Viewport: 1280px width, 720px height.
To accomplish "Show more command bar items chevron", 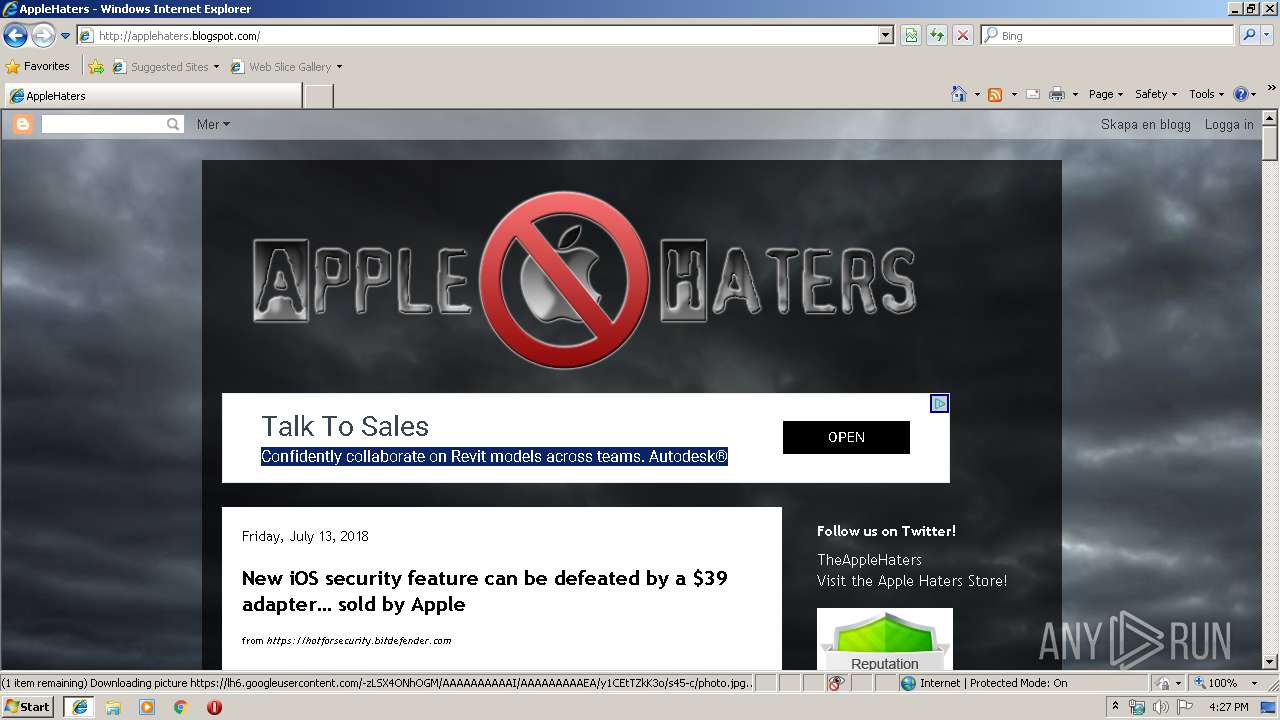I will point(1272,89).
